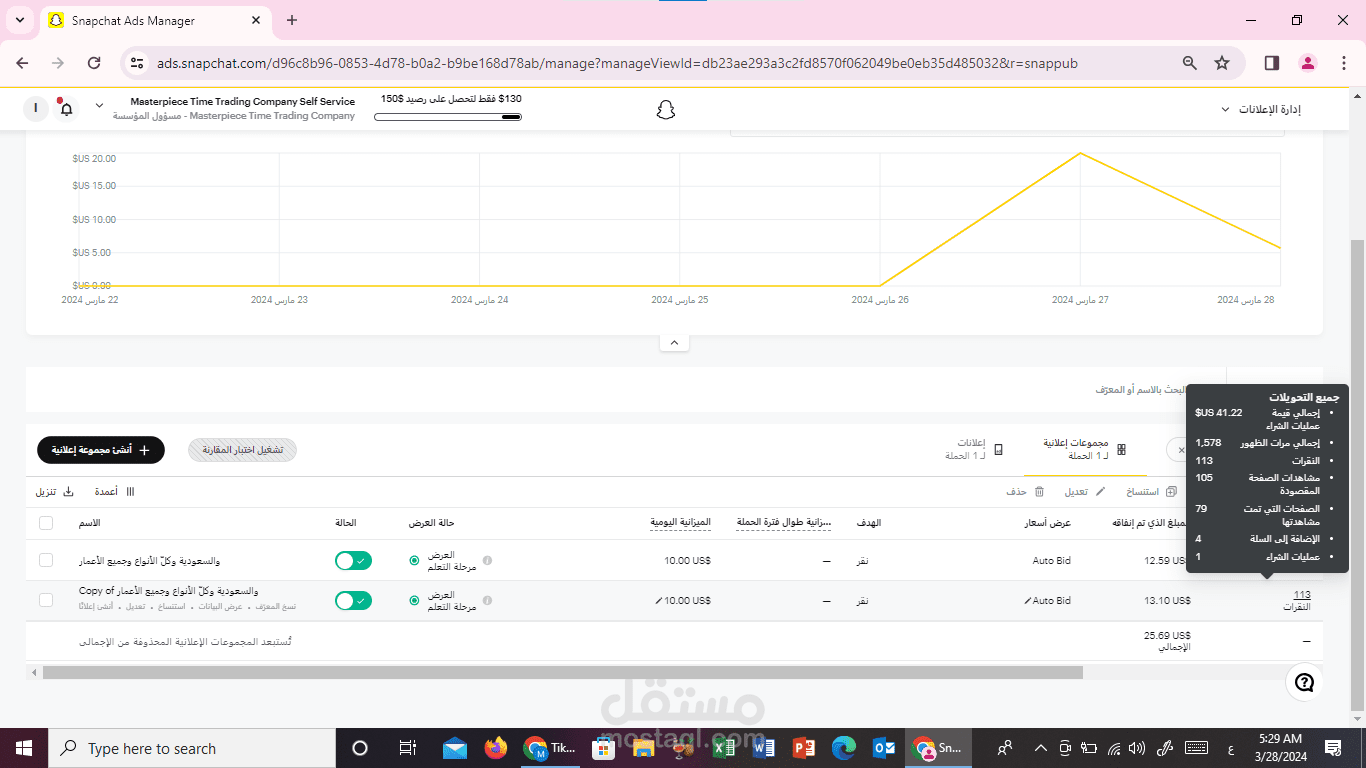
Task: Open the Mail app on the taskbar
Action: point(455,748)
